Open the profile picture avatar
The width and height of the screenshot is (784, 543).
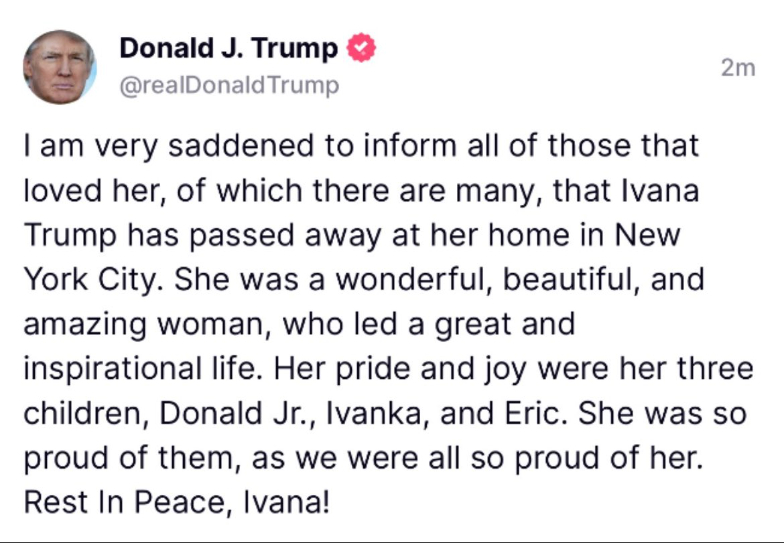59,66
